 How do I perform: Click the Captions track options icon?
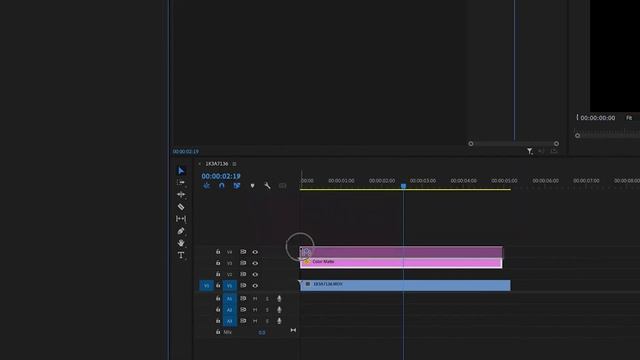click(x=282, y=186)
